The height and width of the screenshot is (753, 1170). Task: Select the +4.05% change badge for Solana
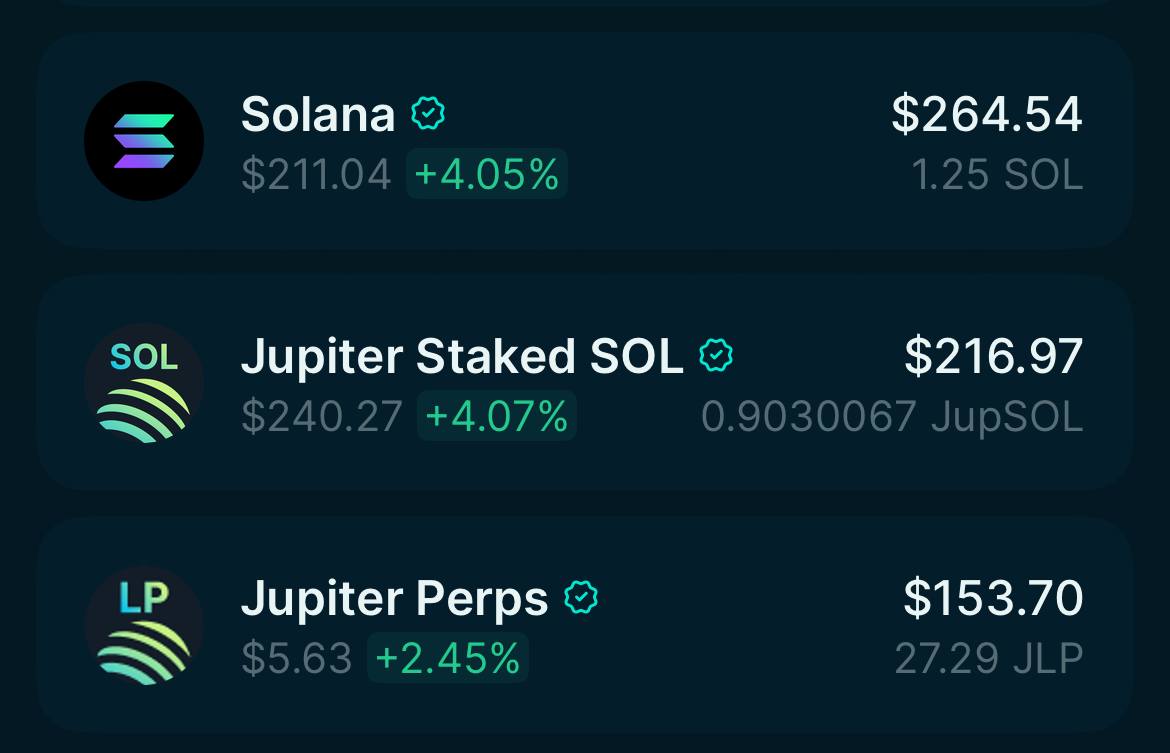click(487, 174)
